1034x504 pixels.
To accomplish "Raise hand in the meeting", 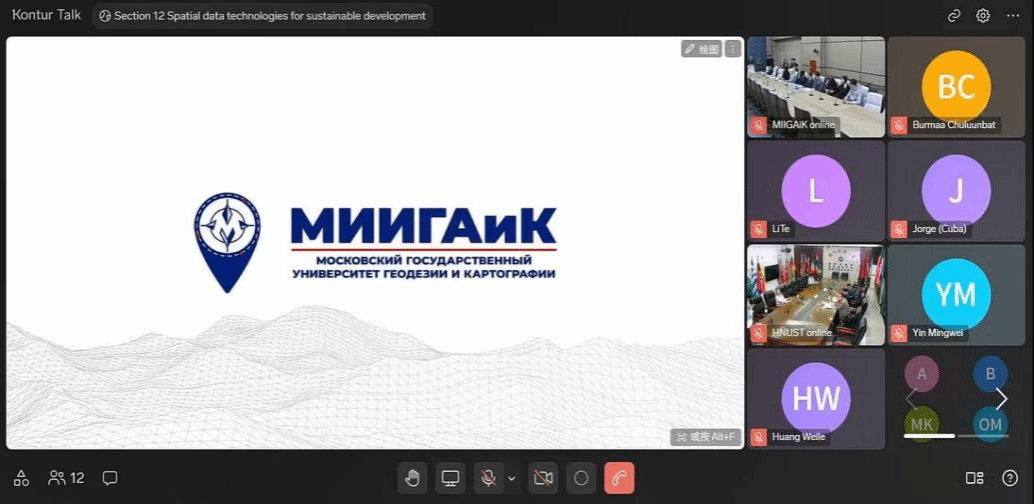I will (411, 478).
